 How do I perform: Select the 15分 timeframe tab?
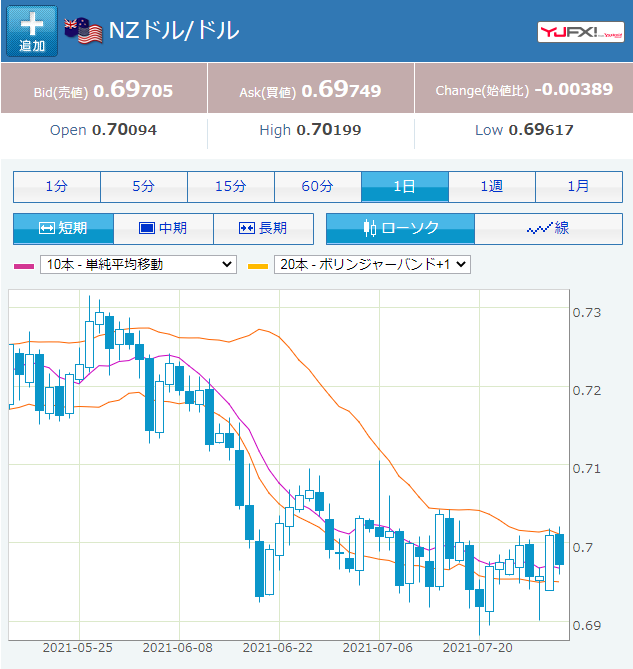tap(231, 186)
